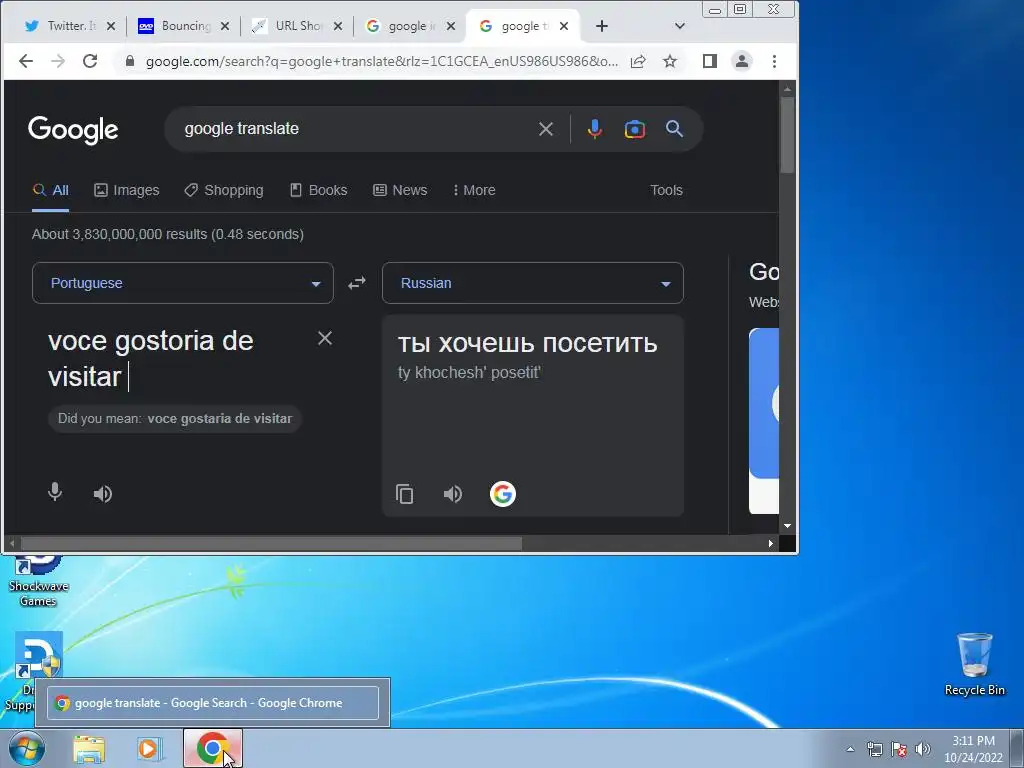Go back with the browser back arrow

pyautogui.click(x=25, y=61)
